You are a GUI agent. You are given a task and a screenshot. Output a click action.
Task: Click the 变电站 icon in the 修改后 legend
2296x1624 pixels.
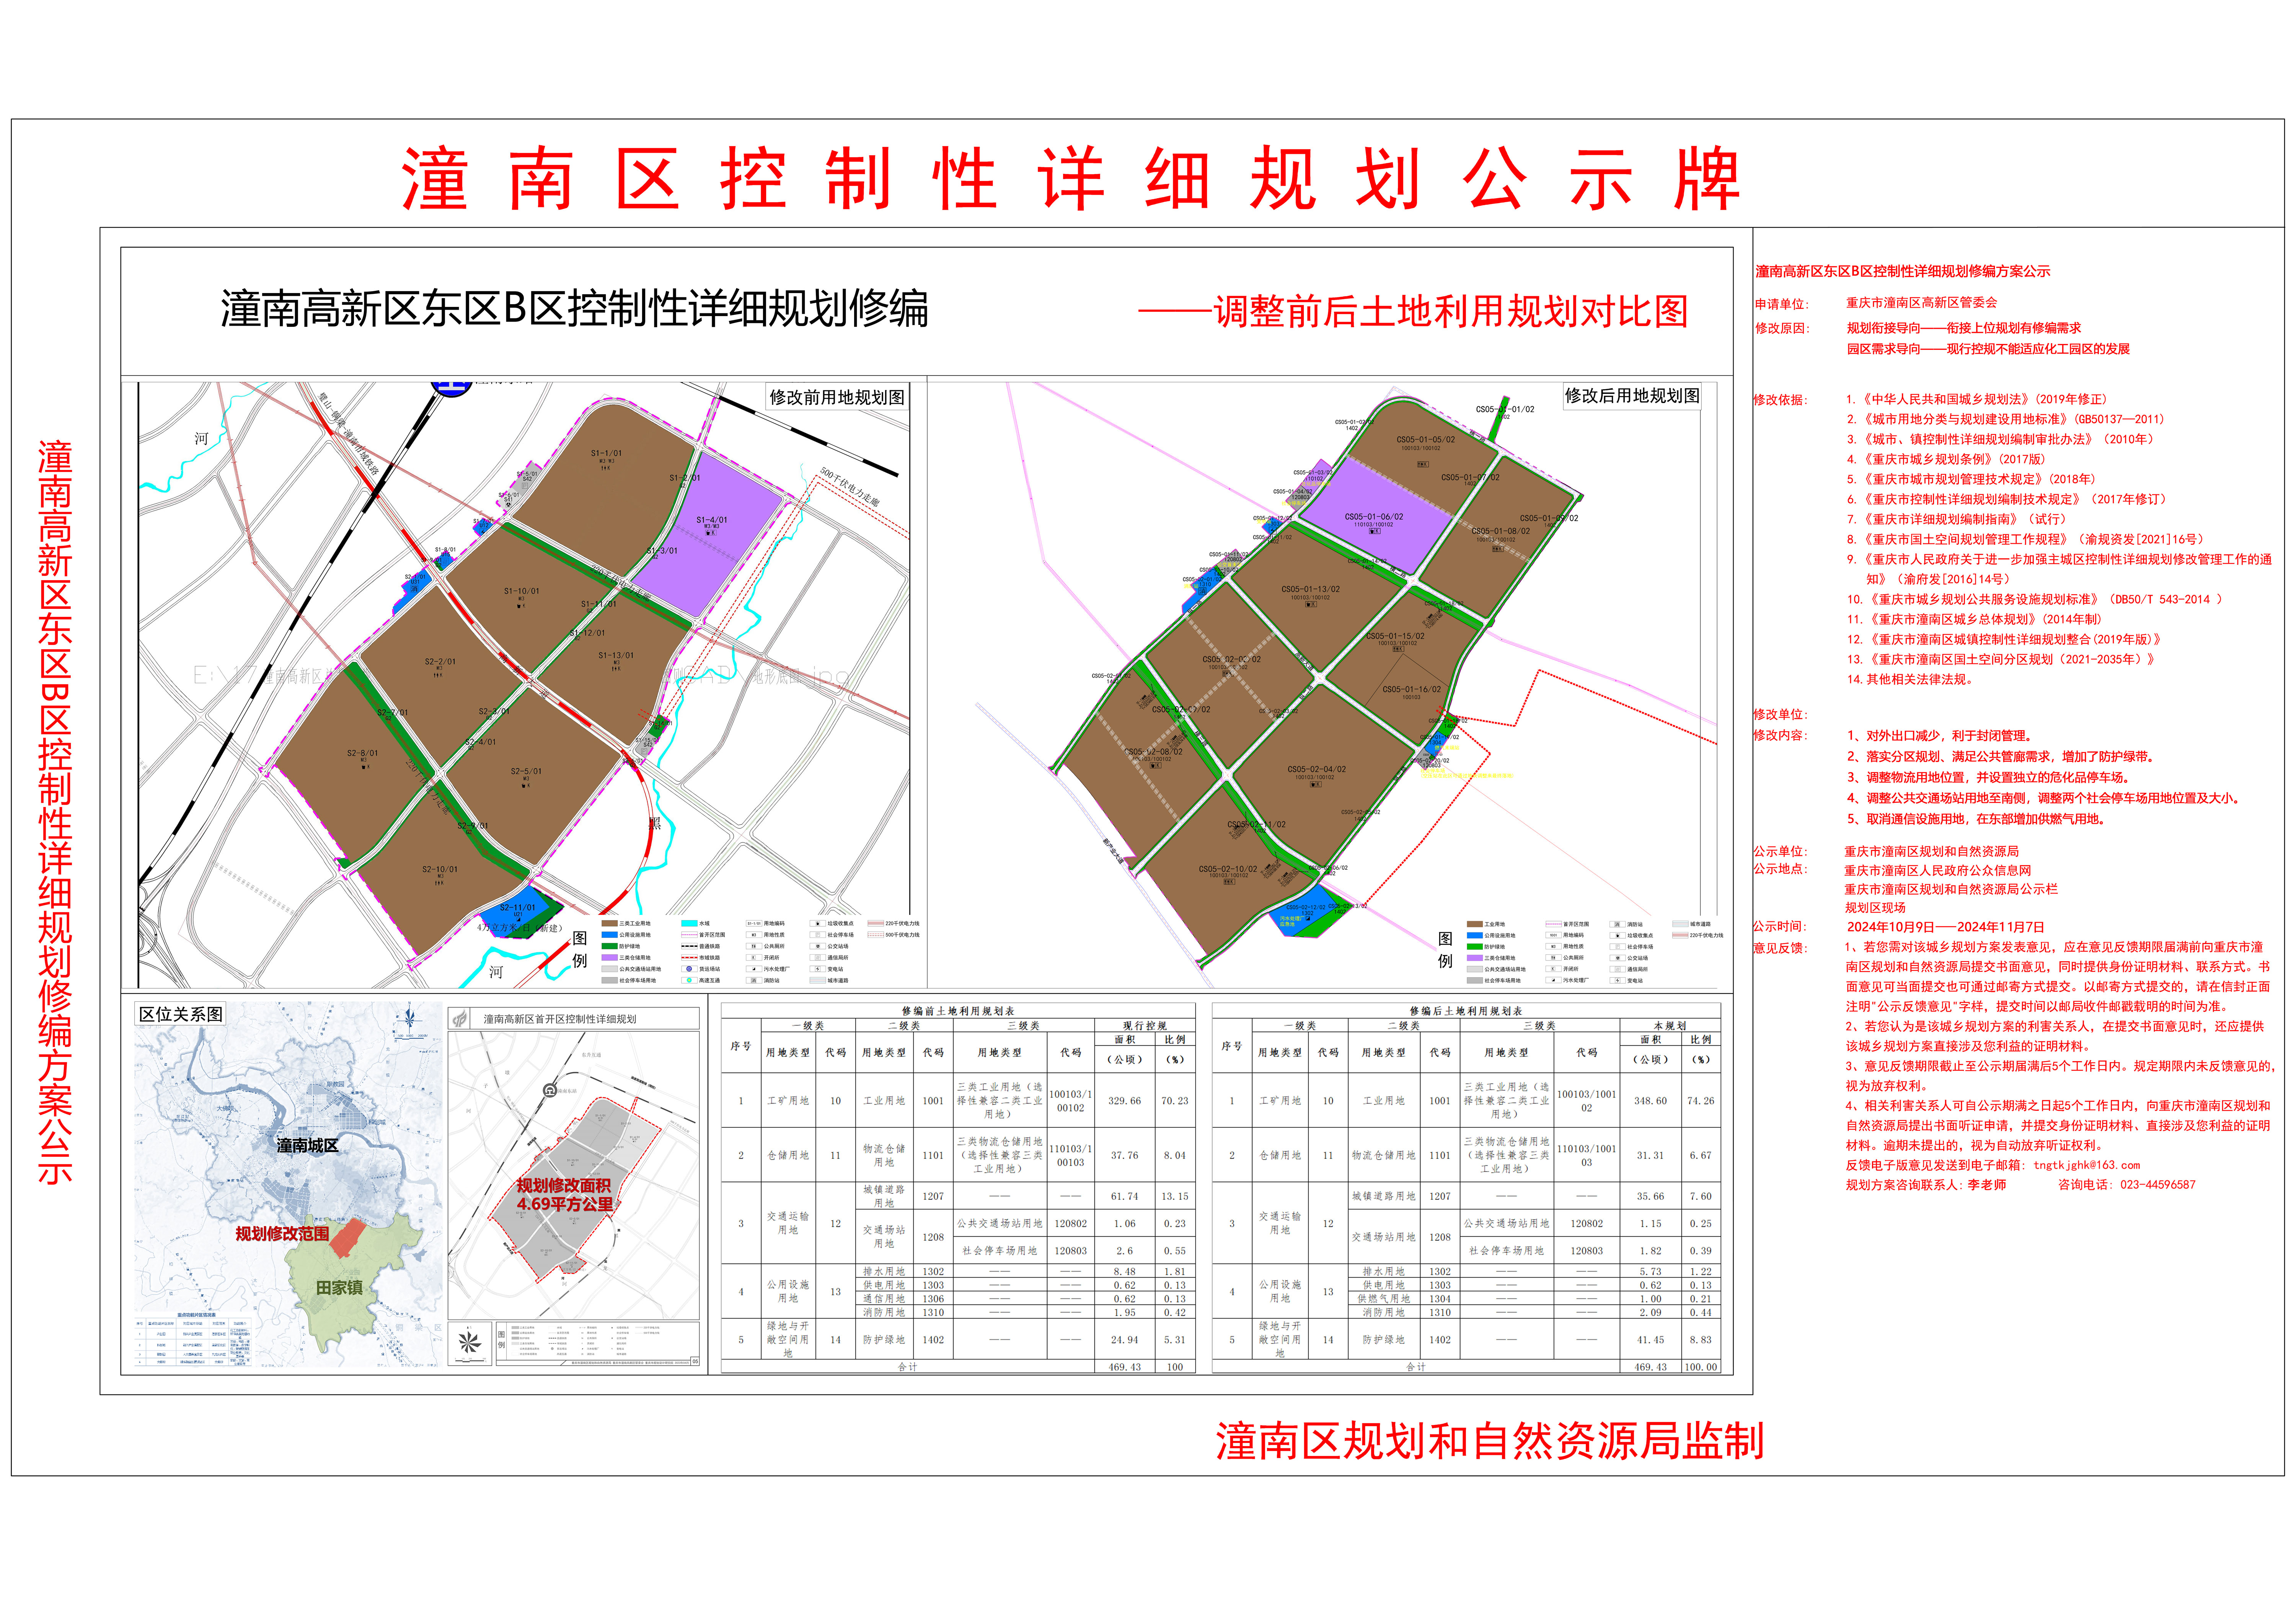pyautogui.click(x=1618, y=980)
